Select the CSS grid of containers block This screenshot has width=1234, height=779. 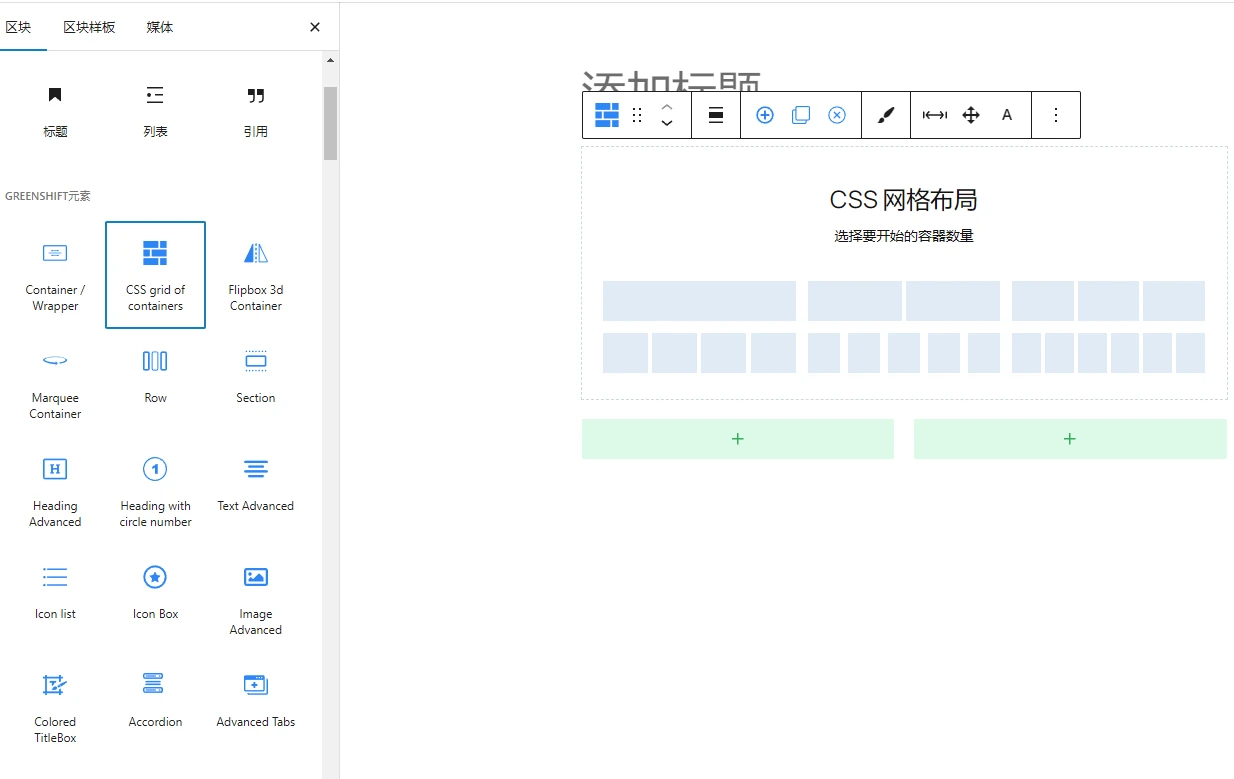point(155,274)
